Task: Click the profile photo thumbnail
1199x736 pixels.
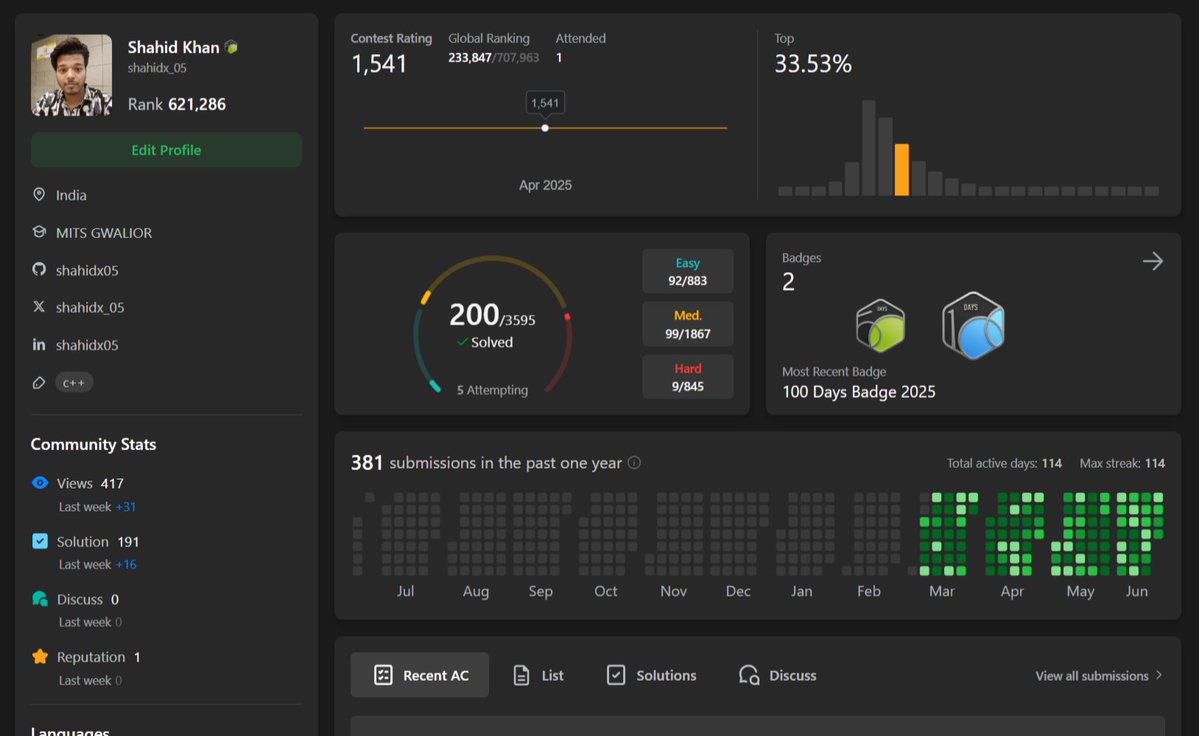Action: pyautogui.click(x=71, y=75)
